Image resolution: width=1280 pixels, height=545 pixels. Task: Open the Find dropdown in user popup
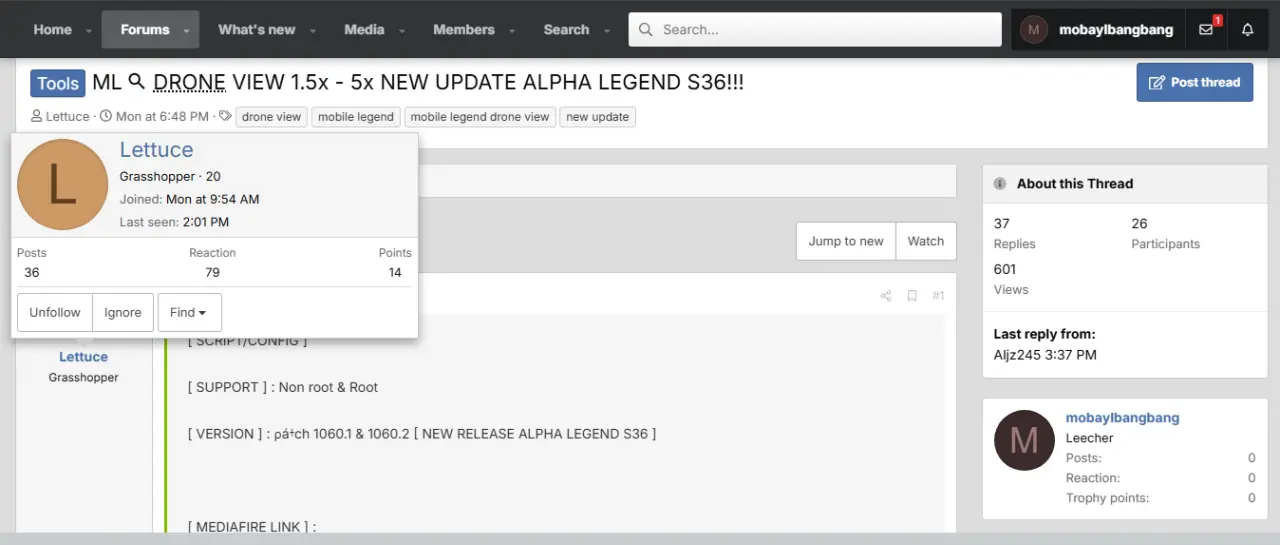pyautogui.click(x=188, y=312)
